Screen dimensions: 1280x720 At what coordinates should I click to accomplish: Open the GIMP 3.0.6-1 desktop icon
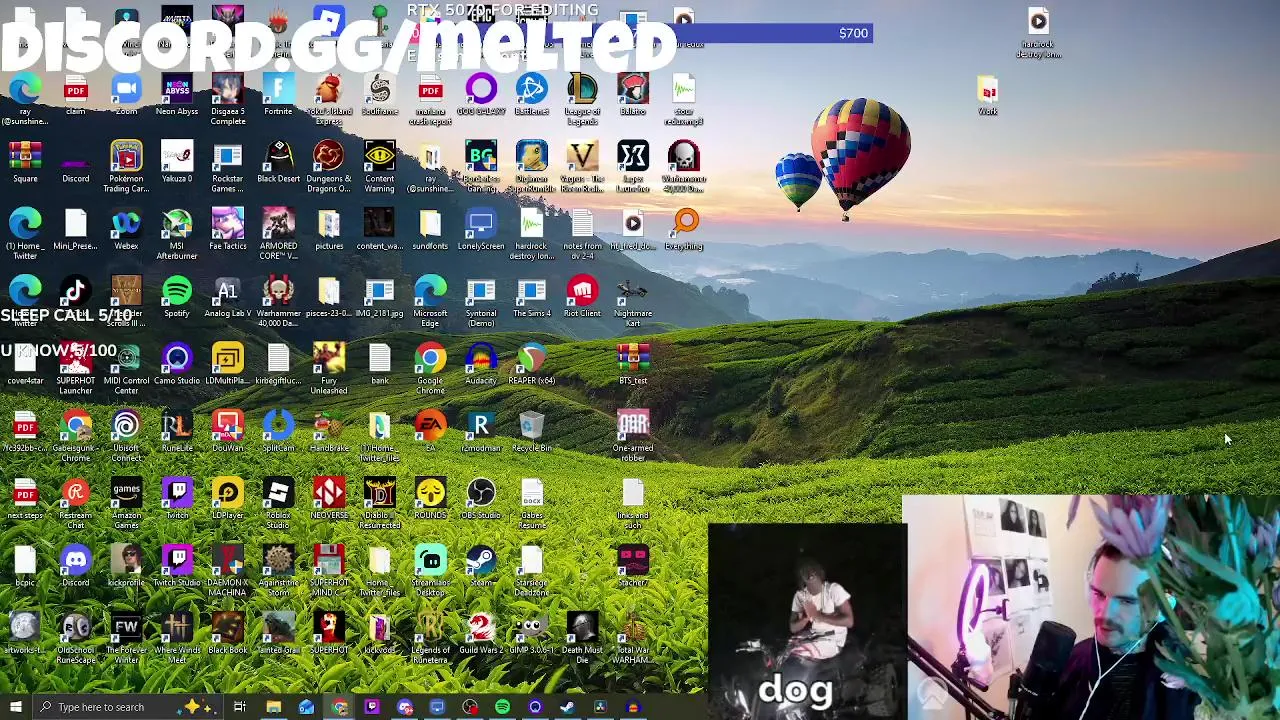click(x=531, y=627)
